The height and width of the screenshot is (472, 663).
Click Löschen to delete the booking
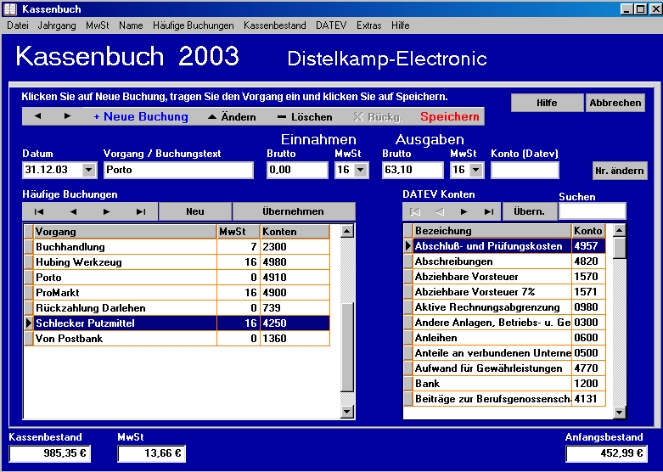[305, 117]
